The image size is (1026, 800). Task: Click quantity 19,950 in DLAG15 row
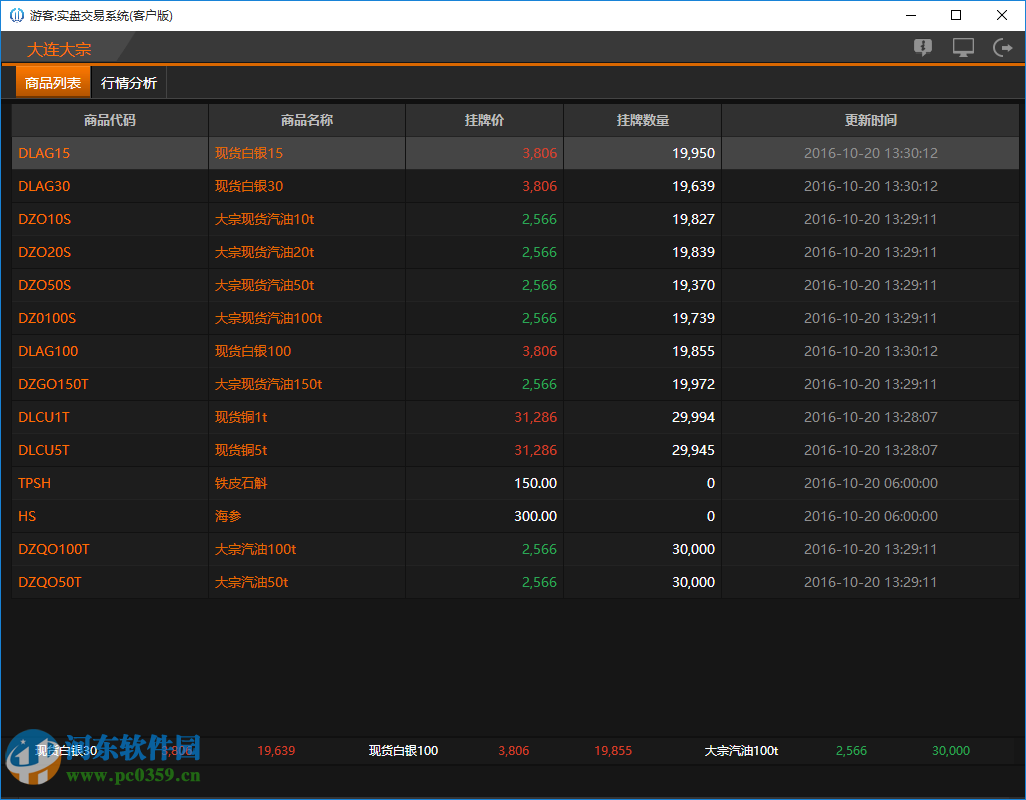(x=693, y=153)
